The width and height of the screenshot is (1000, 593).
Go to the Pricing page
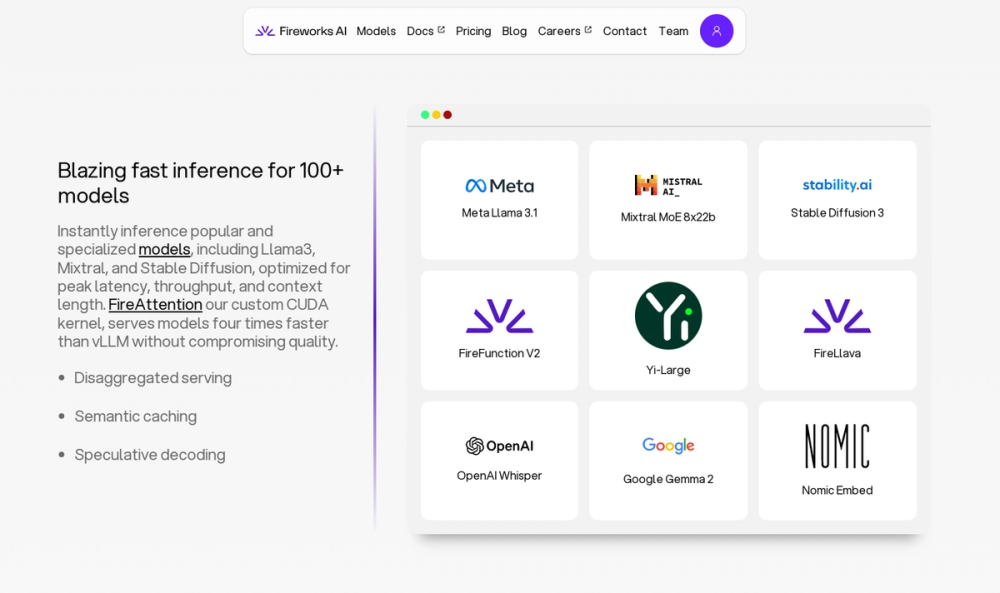click(473, 31)
